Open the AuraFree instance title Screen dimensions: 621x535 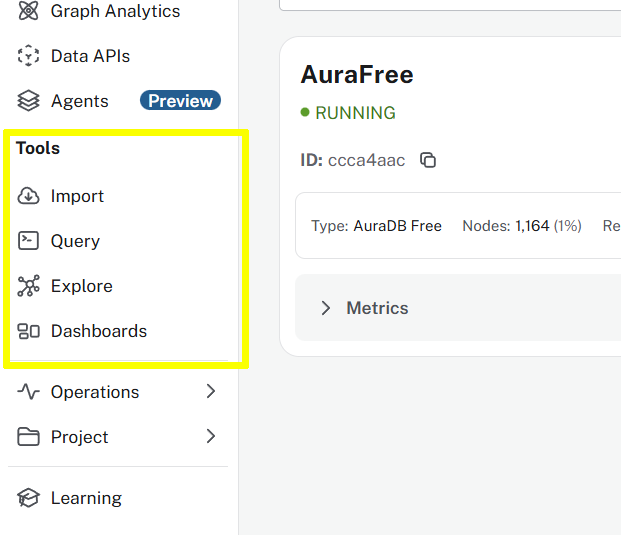pyautogui.click(x=357, y=75)
